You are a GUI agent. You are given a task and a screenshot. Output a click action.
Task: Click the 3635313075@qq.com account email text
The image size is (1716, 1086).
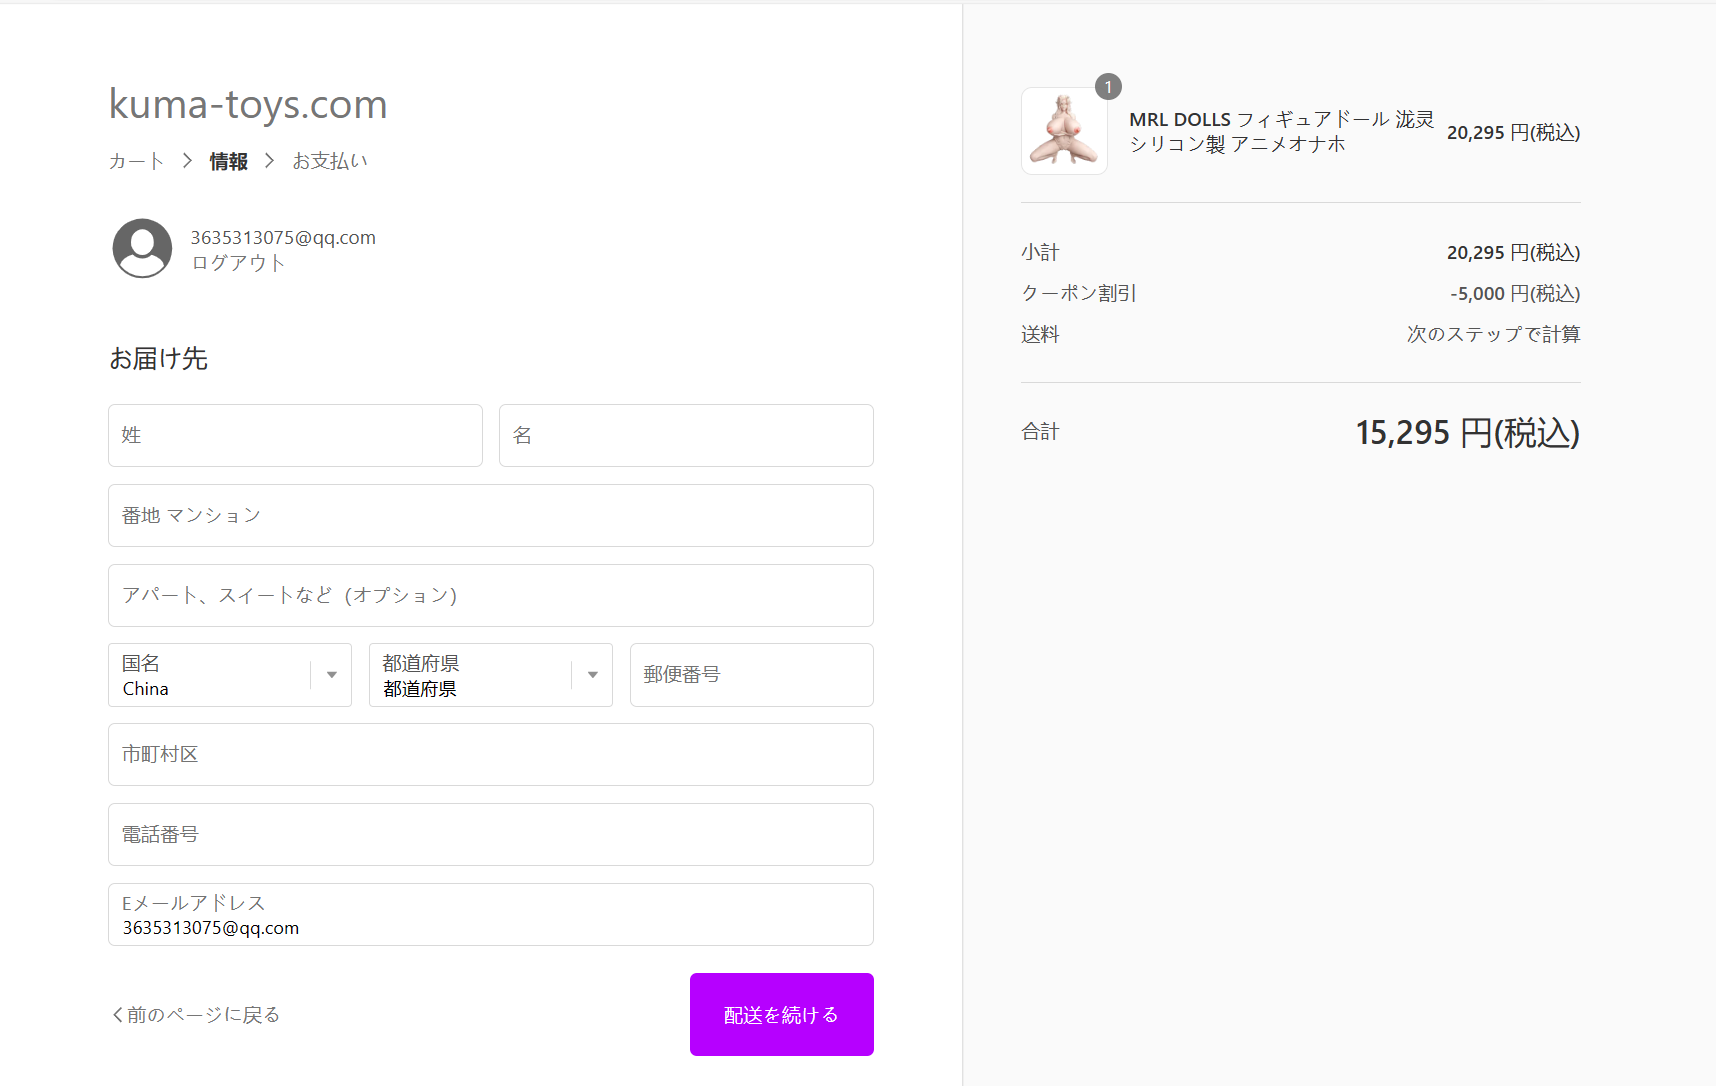click(x=283, y=238)
